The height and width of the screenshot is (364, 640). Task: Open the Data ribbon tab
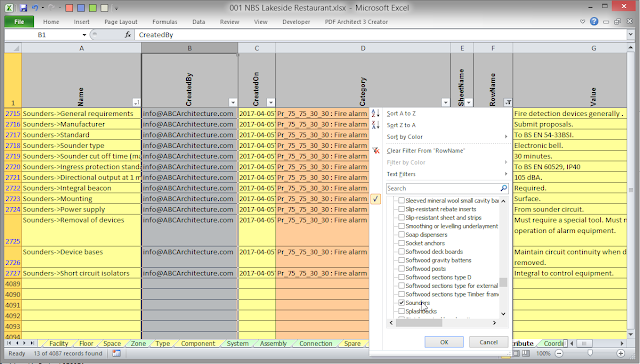click(x=199, y=22)
